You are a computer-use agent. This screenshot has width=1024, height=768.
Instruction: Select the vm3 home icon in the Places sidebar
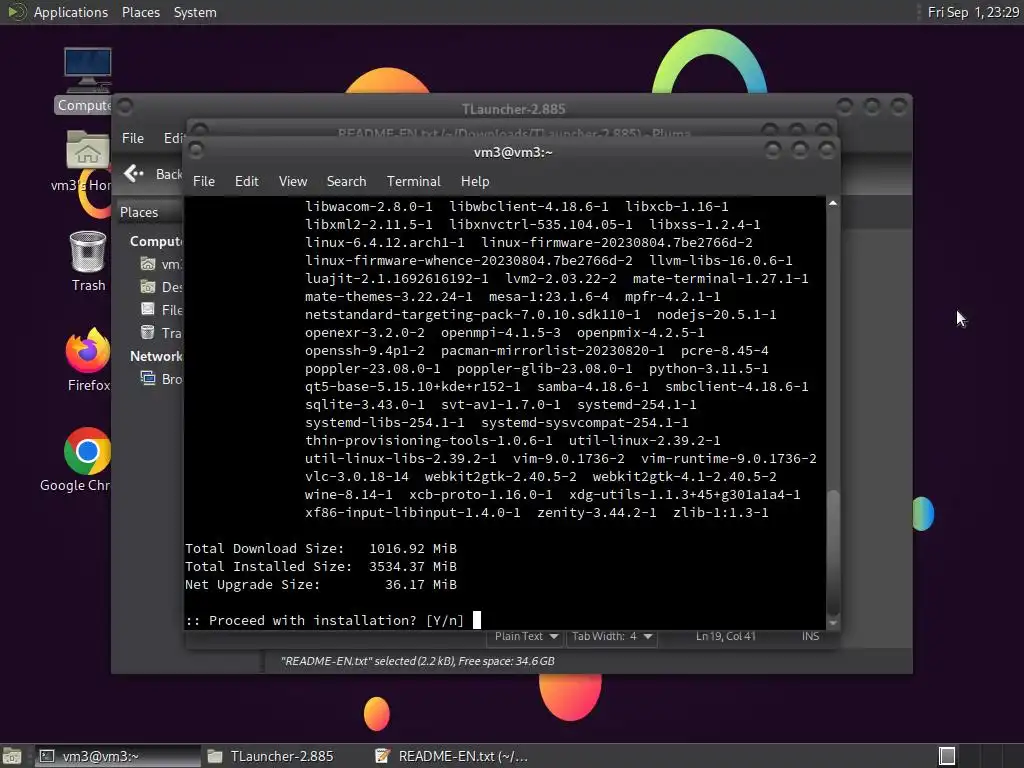(148, 264)
